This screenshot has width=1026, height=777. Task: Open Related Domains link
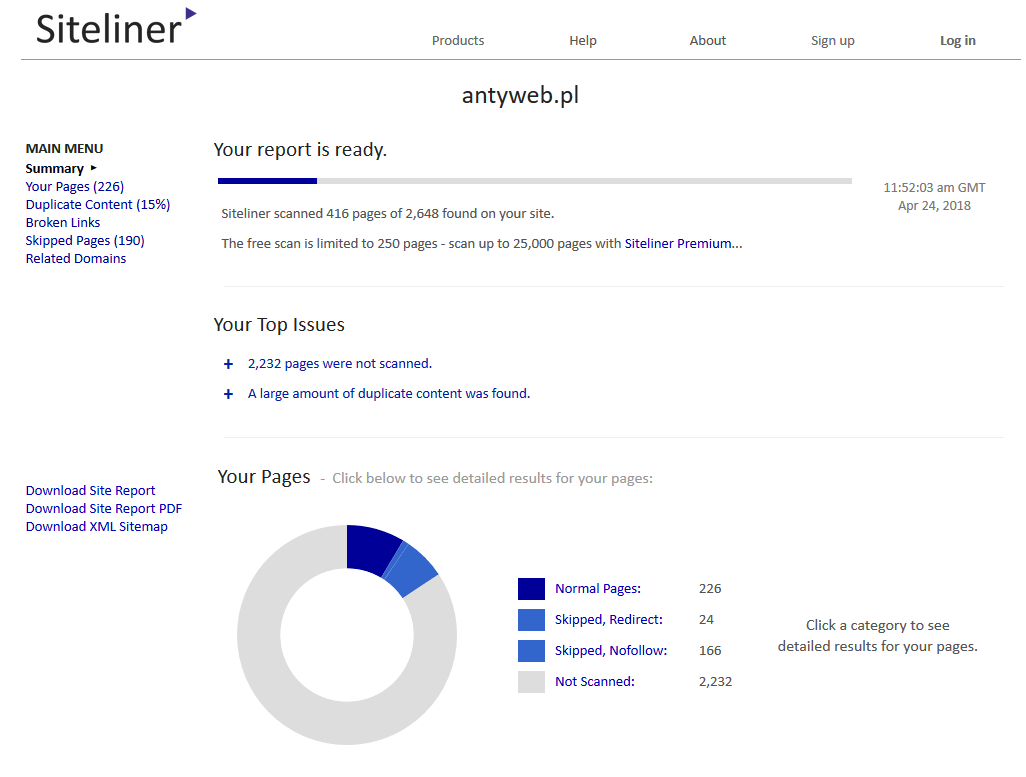(76, 259)
